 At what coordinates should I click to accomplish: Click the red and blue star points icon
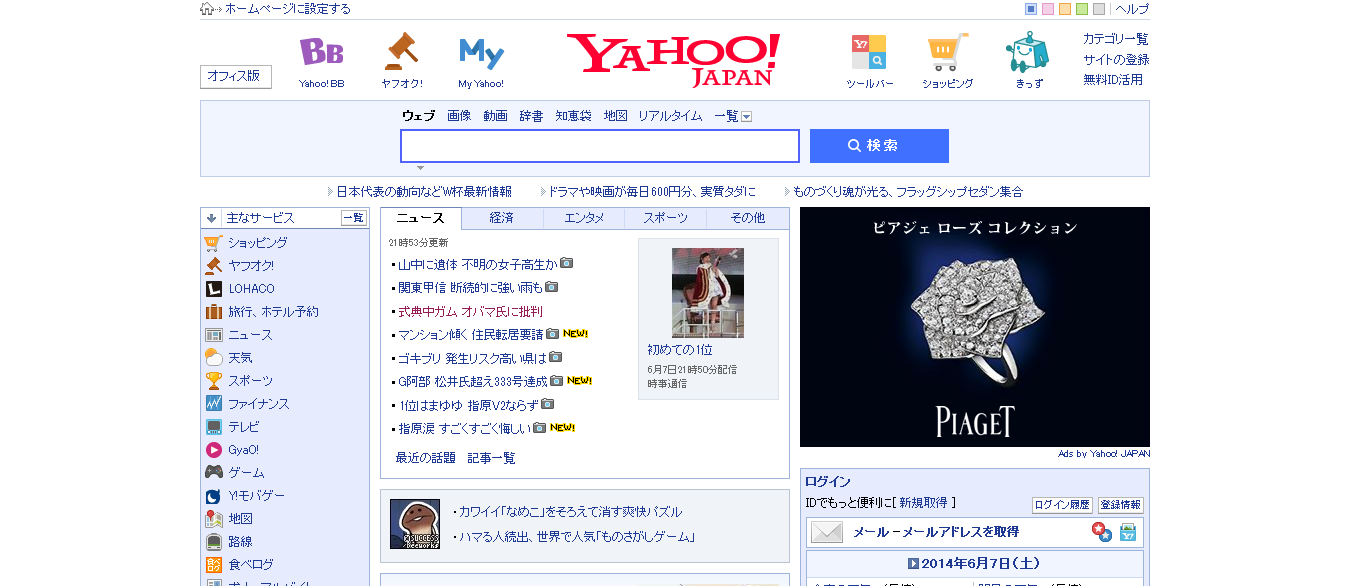coord(1101,532)
